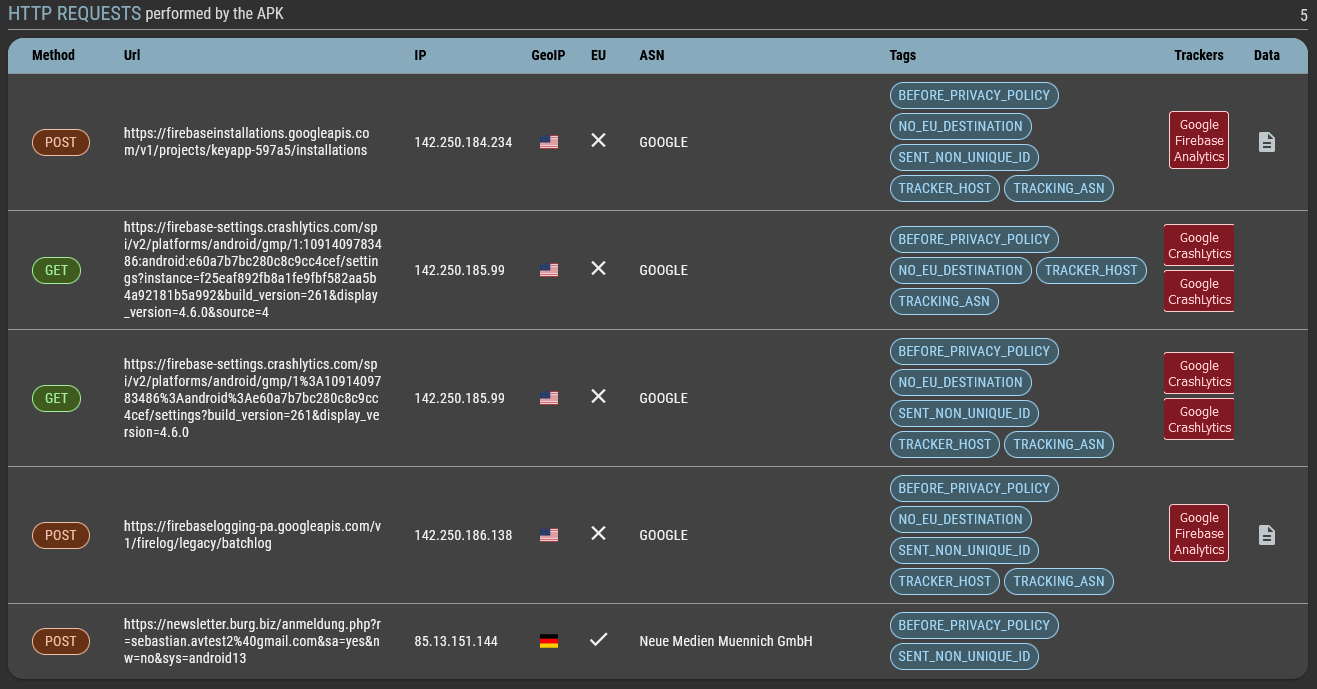
Task: Open data document icon for firebaseinstallations request
Action: pyautogui.click(x=1266, y=142)
